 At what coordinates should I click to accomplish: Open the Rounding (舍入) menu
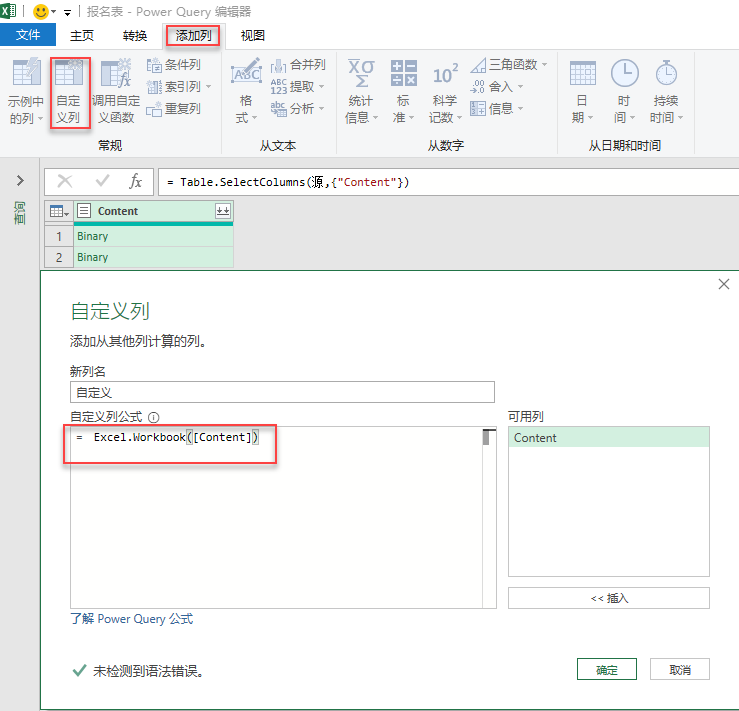point(497,87)
